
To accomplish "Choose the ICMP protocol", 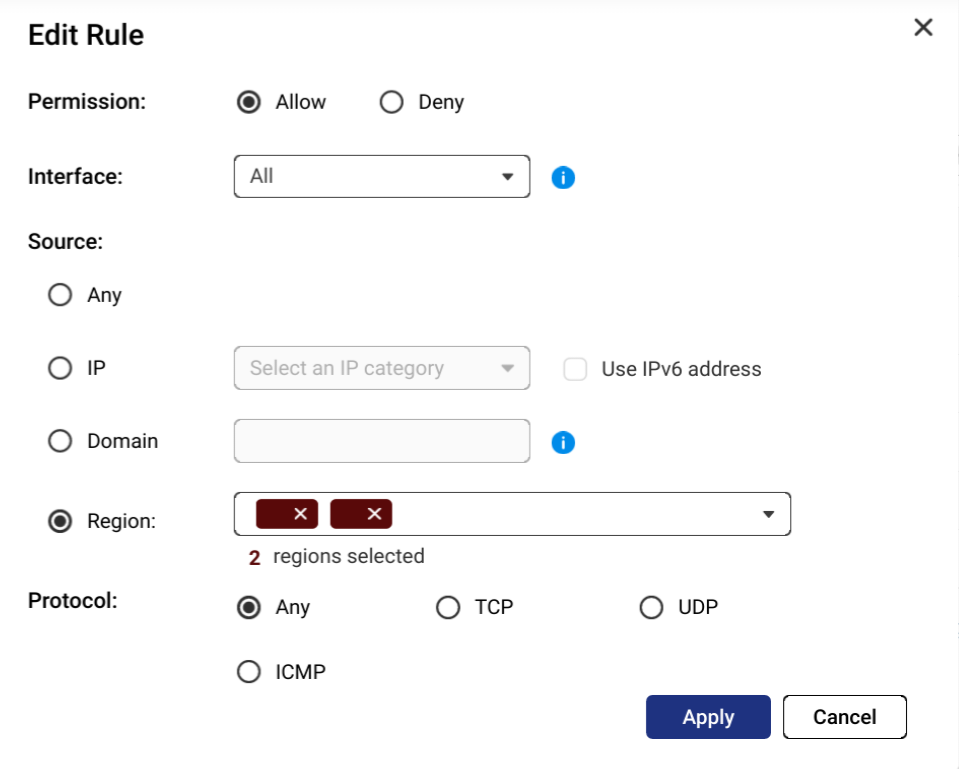I will 248,672.
